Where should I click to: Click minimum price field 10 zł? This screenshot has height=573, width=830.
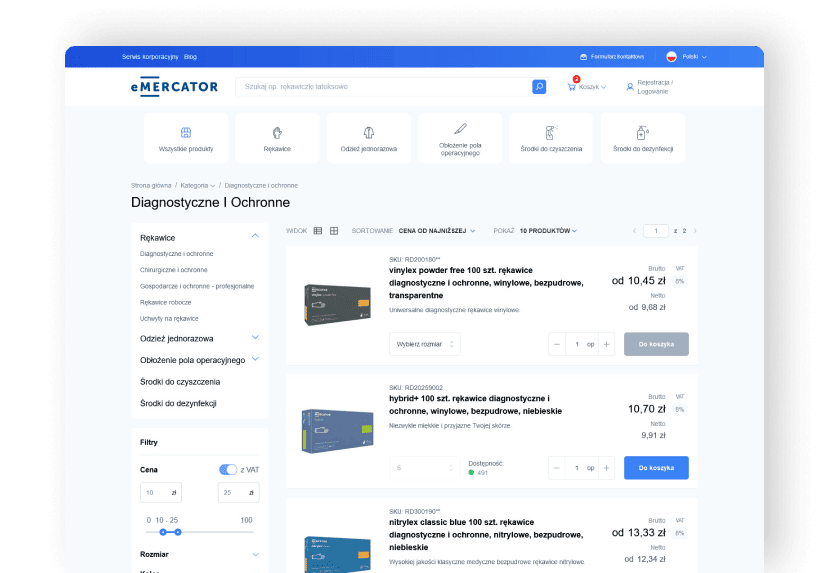click(x=161, y=493)
